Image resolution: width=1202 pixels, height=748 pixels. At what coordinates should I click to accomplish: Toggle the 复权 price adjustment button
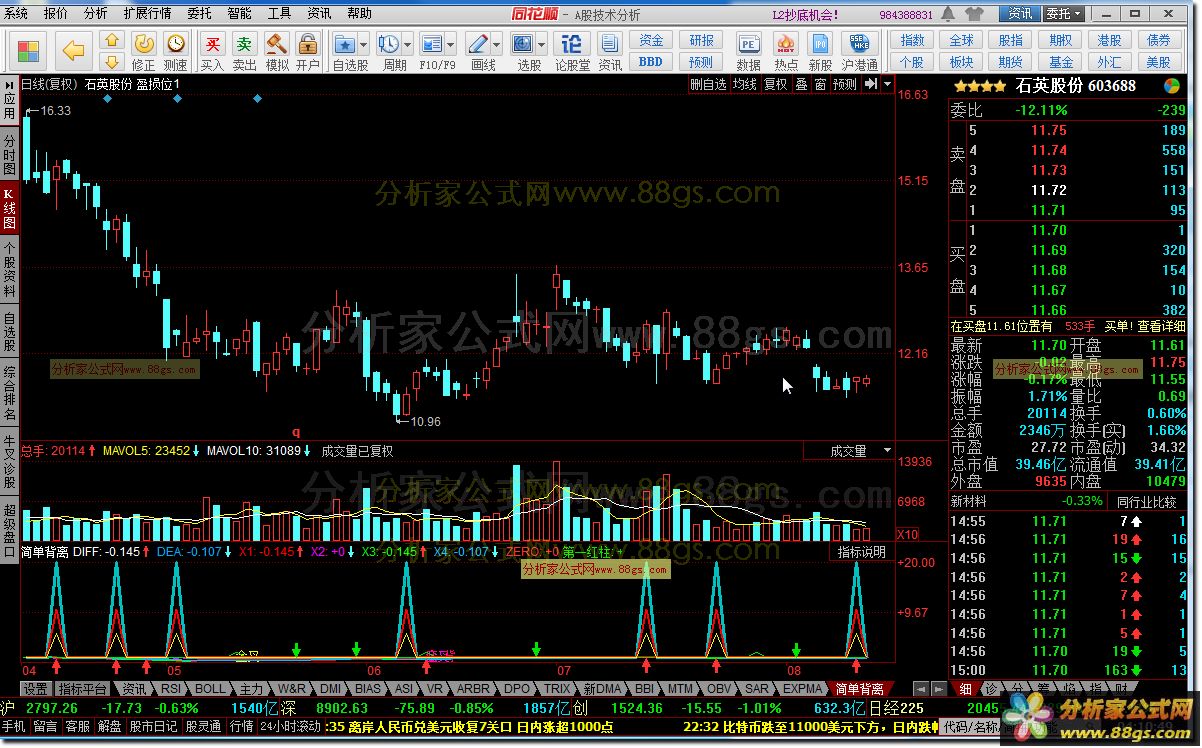(776, 85)
